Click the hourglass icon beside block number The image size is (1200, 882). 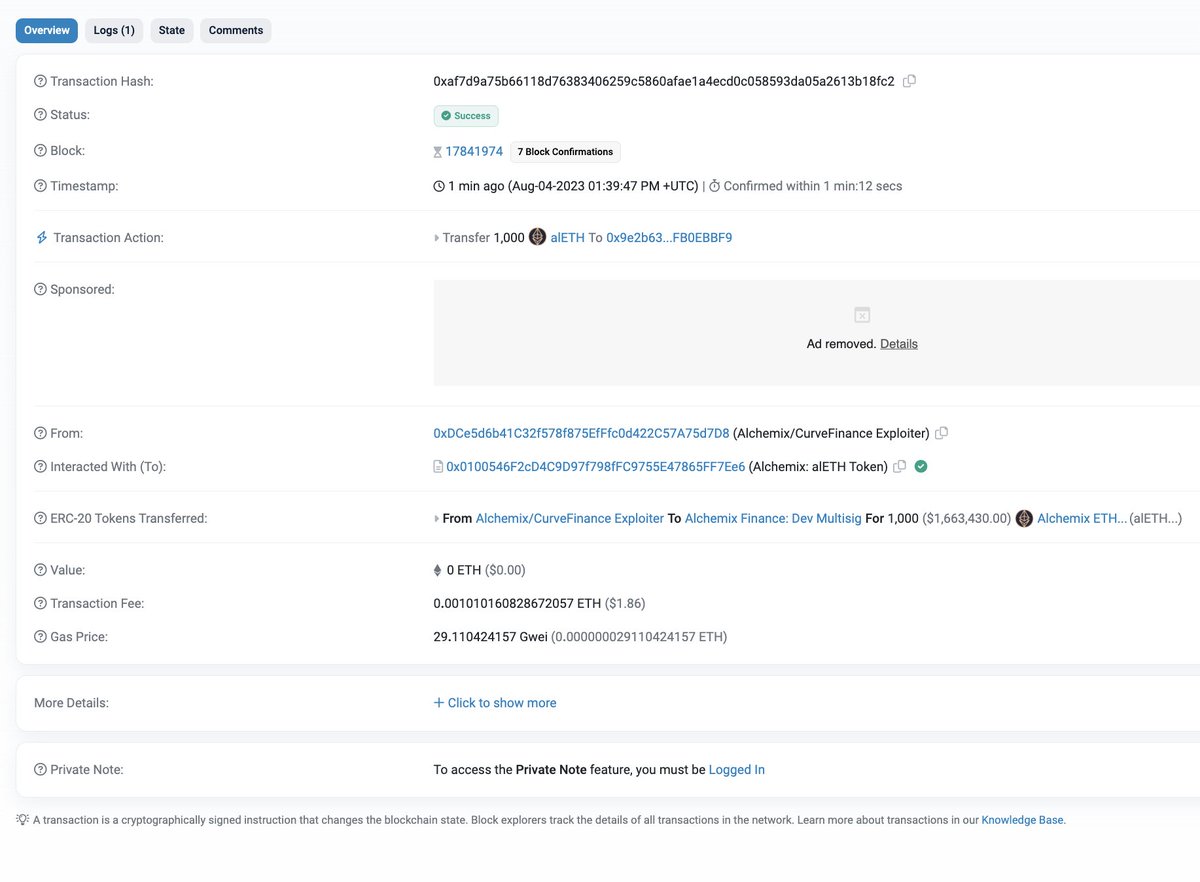click(x=437, y=152)
